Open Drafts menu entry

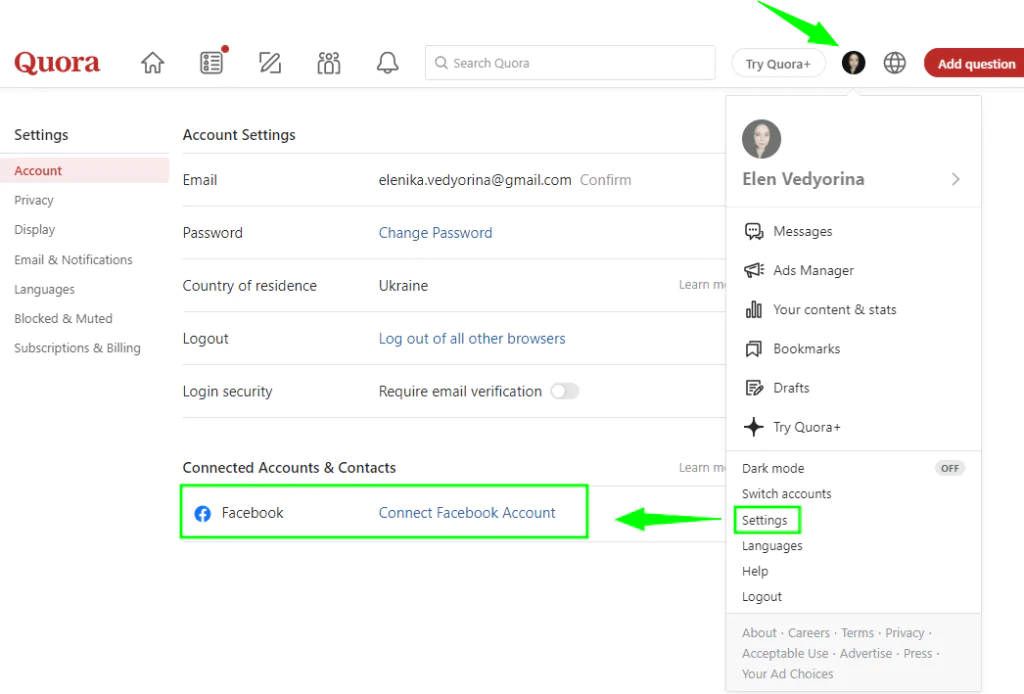(791, 388)
